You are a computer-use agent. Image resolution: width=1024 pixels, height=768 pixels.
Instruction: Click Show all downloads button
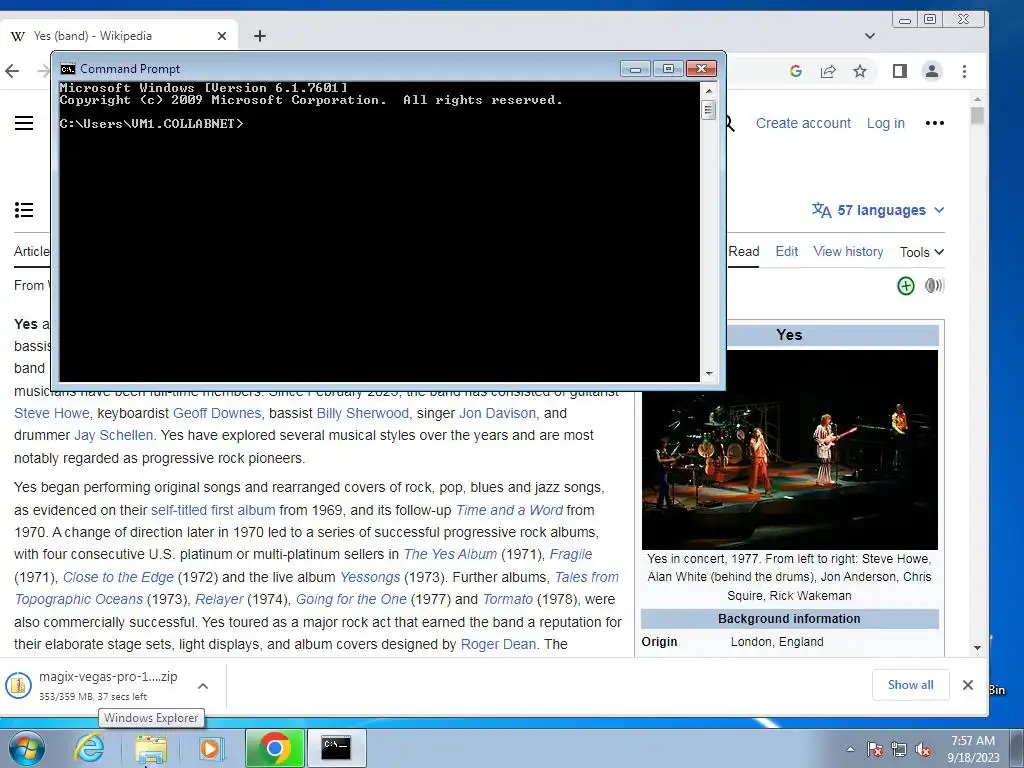pos(910,685)
